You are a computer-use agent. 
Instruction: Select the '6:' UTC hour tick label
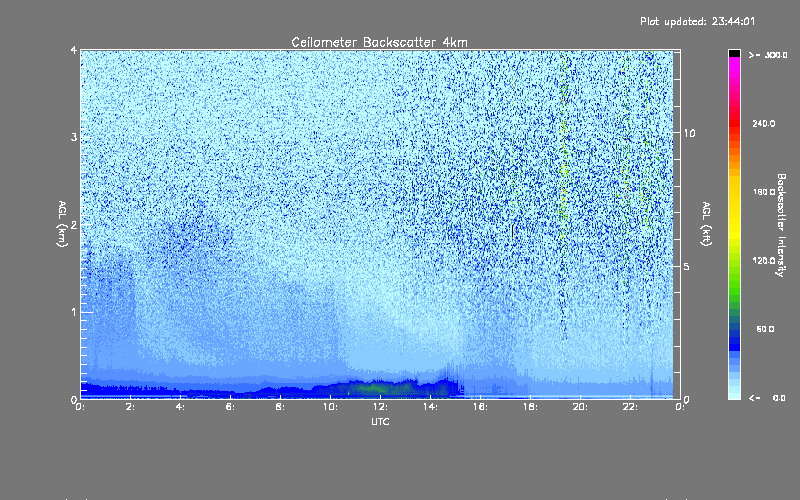click(x=230, y=407)
